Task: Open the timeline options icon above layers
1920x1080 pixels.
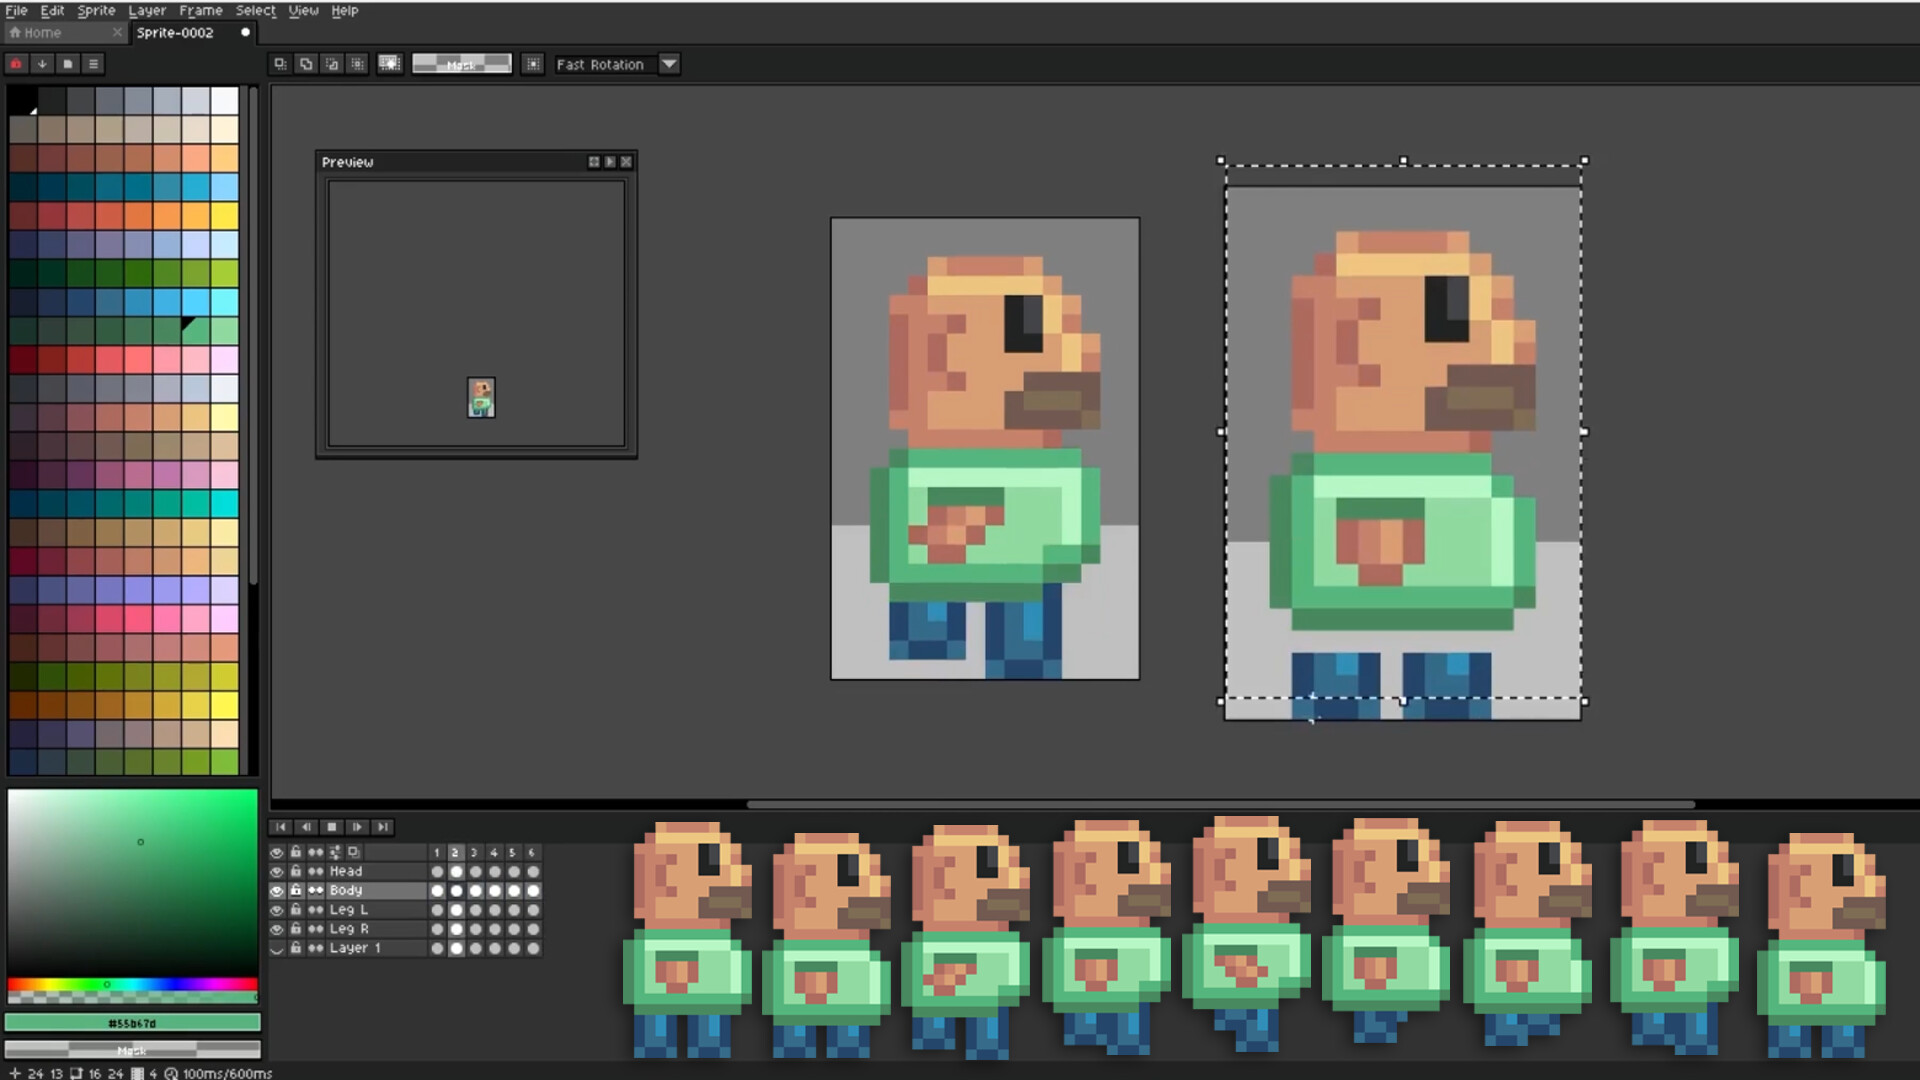Action: [x=334, y=852]
